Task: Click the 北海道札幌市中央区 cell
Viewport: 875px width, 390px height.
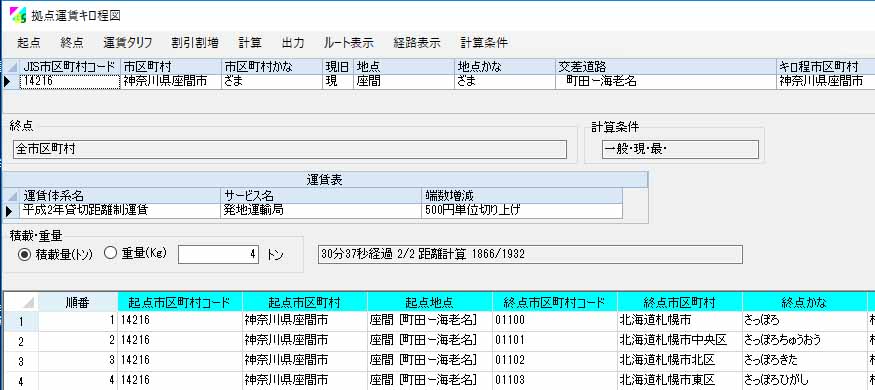Action: click(680, 340)
